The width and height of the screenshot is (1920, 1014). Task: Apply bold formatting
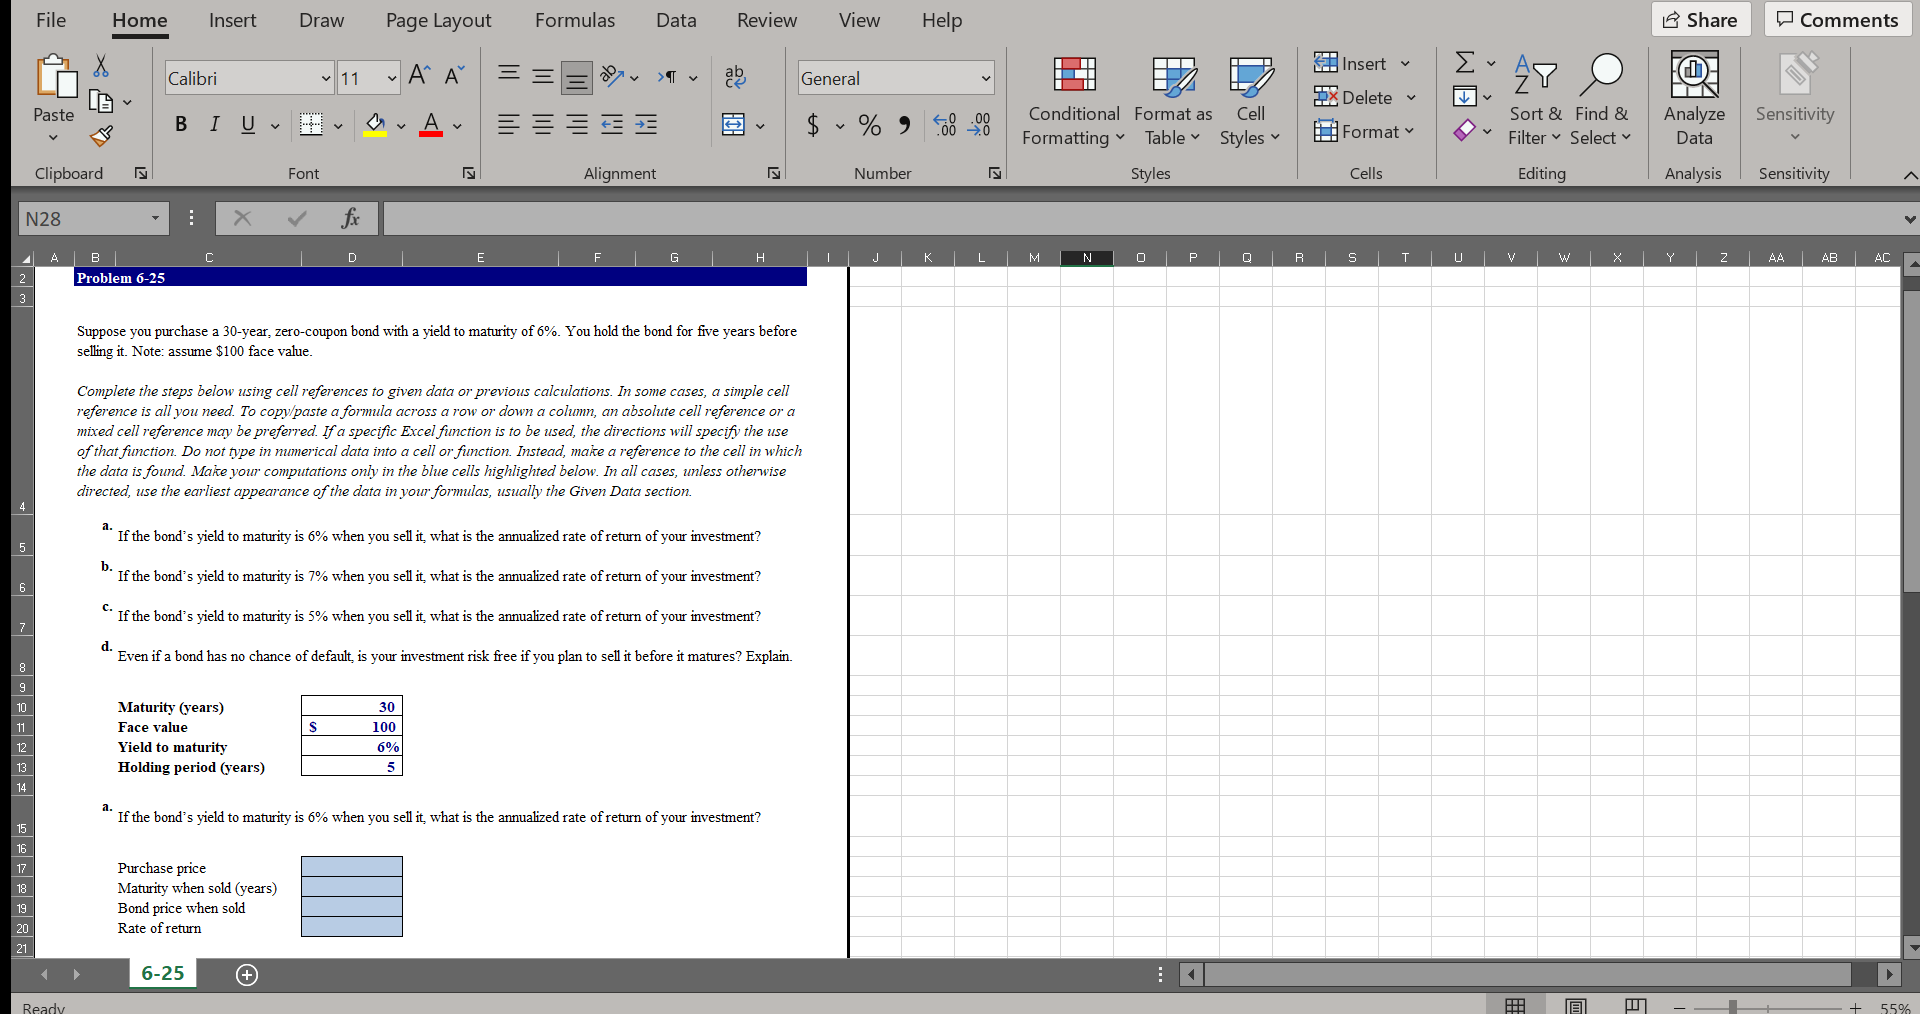point(181,124)
